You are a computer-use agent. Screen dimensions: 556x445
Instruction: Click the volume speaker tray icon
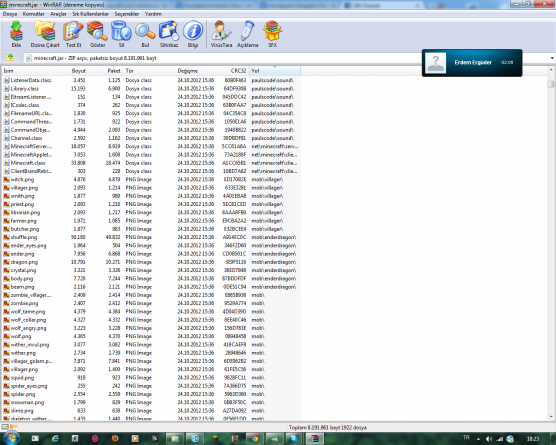[489, 439]
